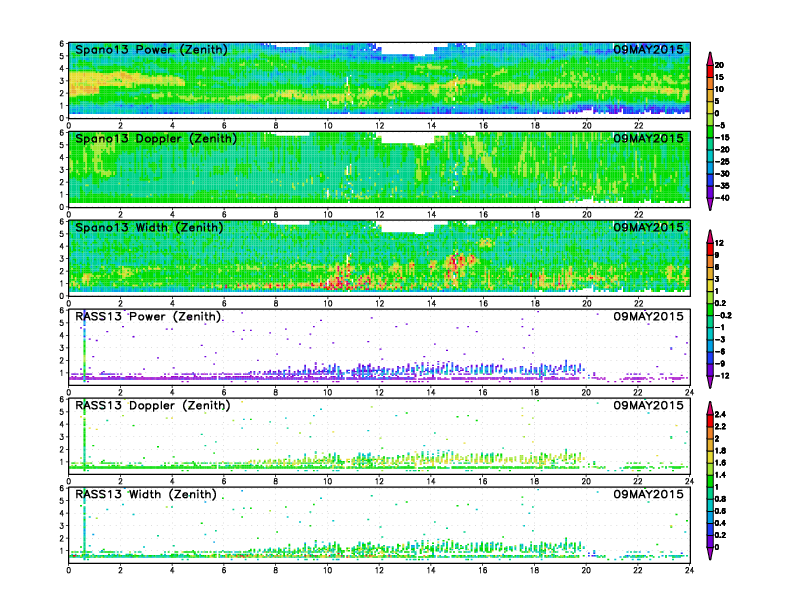Click the colorbar label 1.4

pyautogui.click(x=720, y=475)
